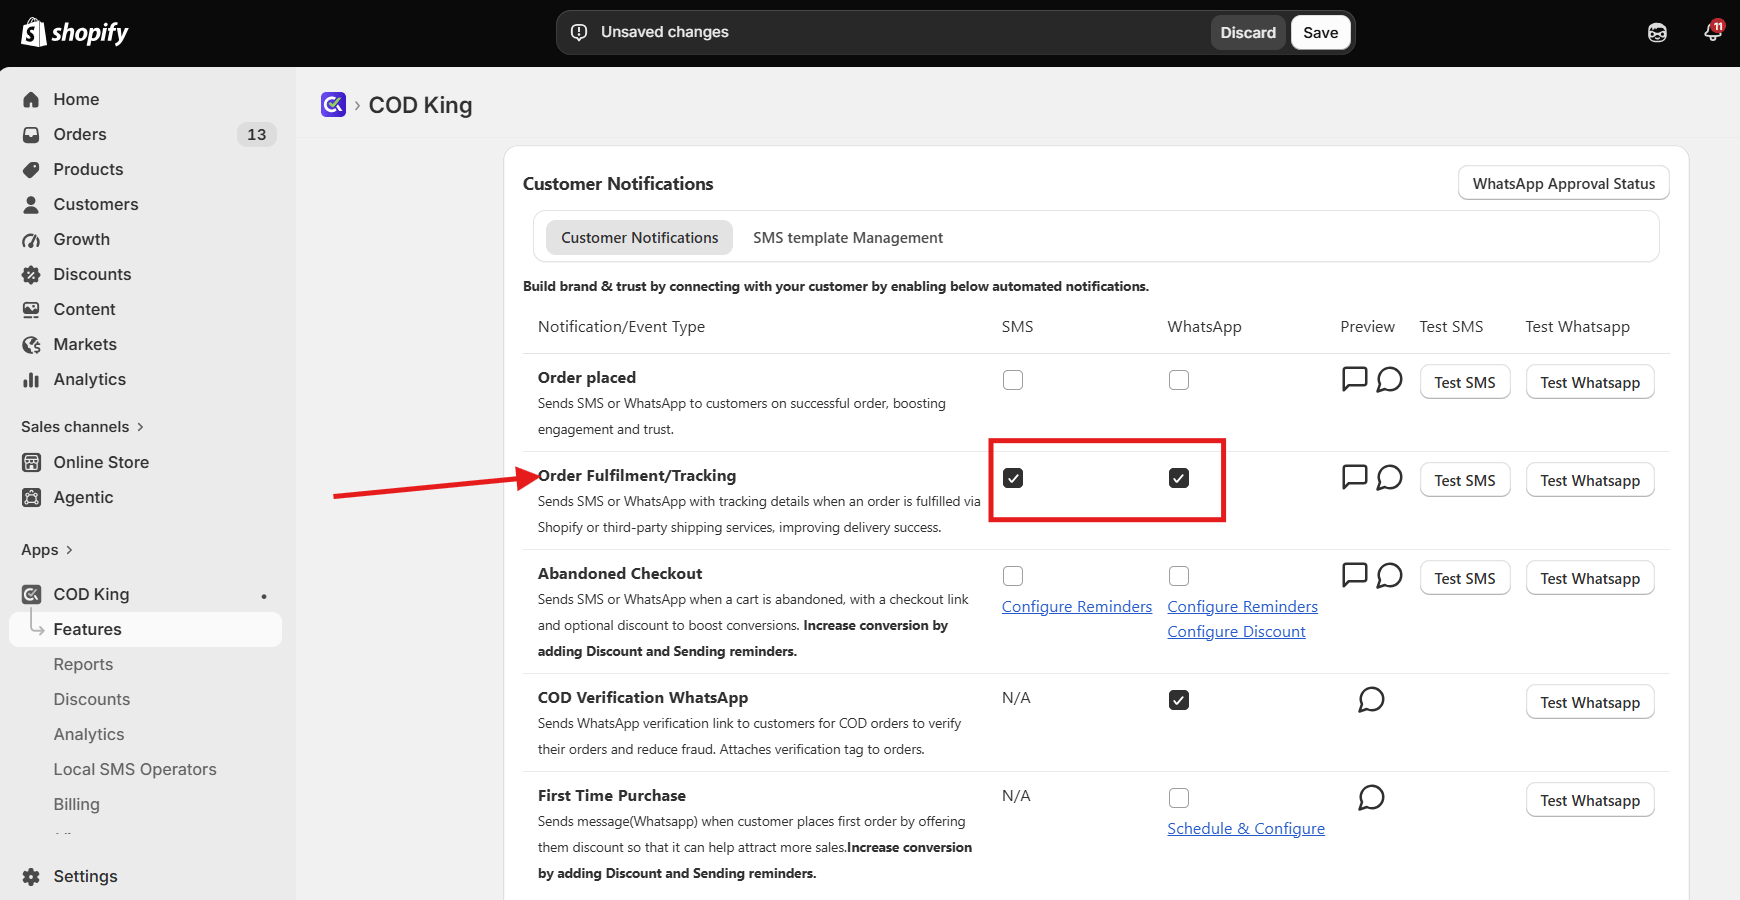Screen dimensions: 1740x900
Task: Click the Shopify logo
Action: pyautogui.click(x=75, y=33)
